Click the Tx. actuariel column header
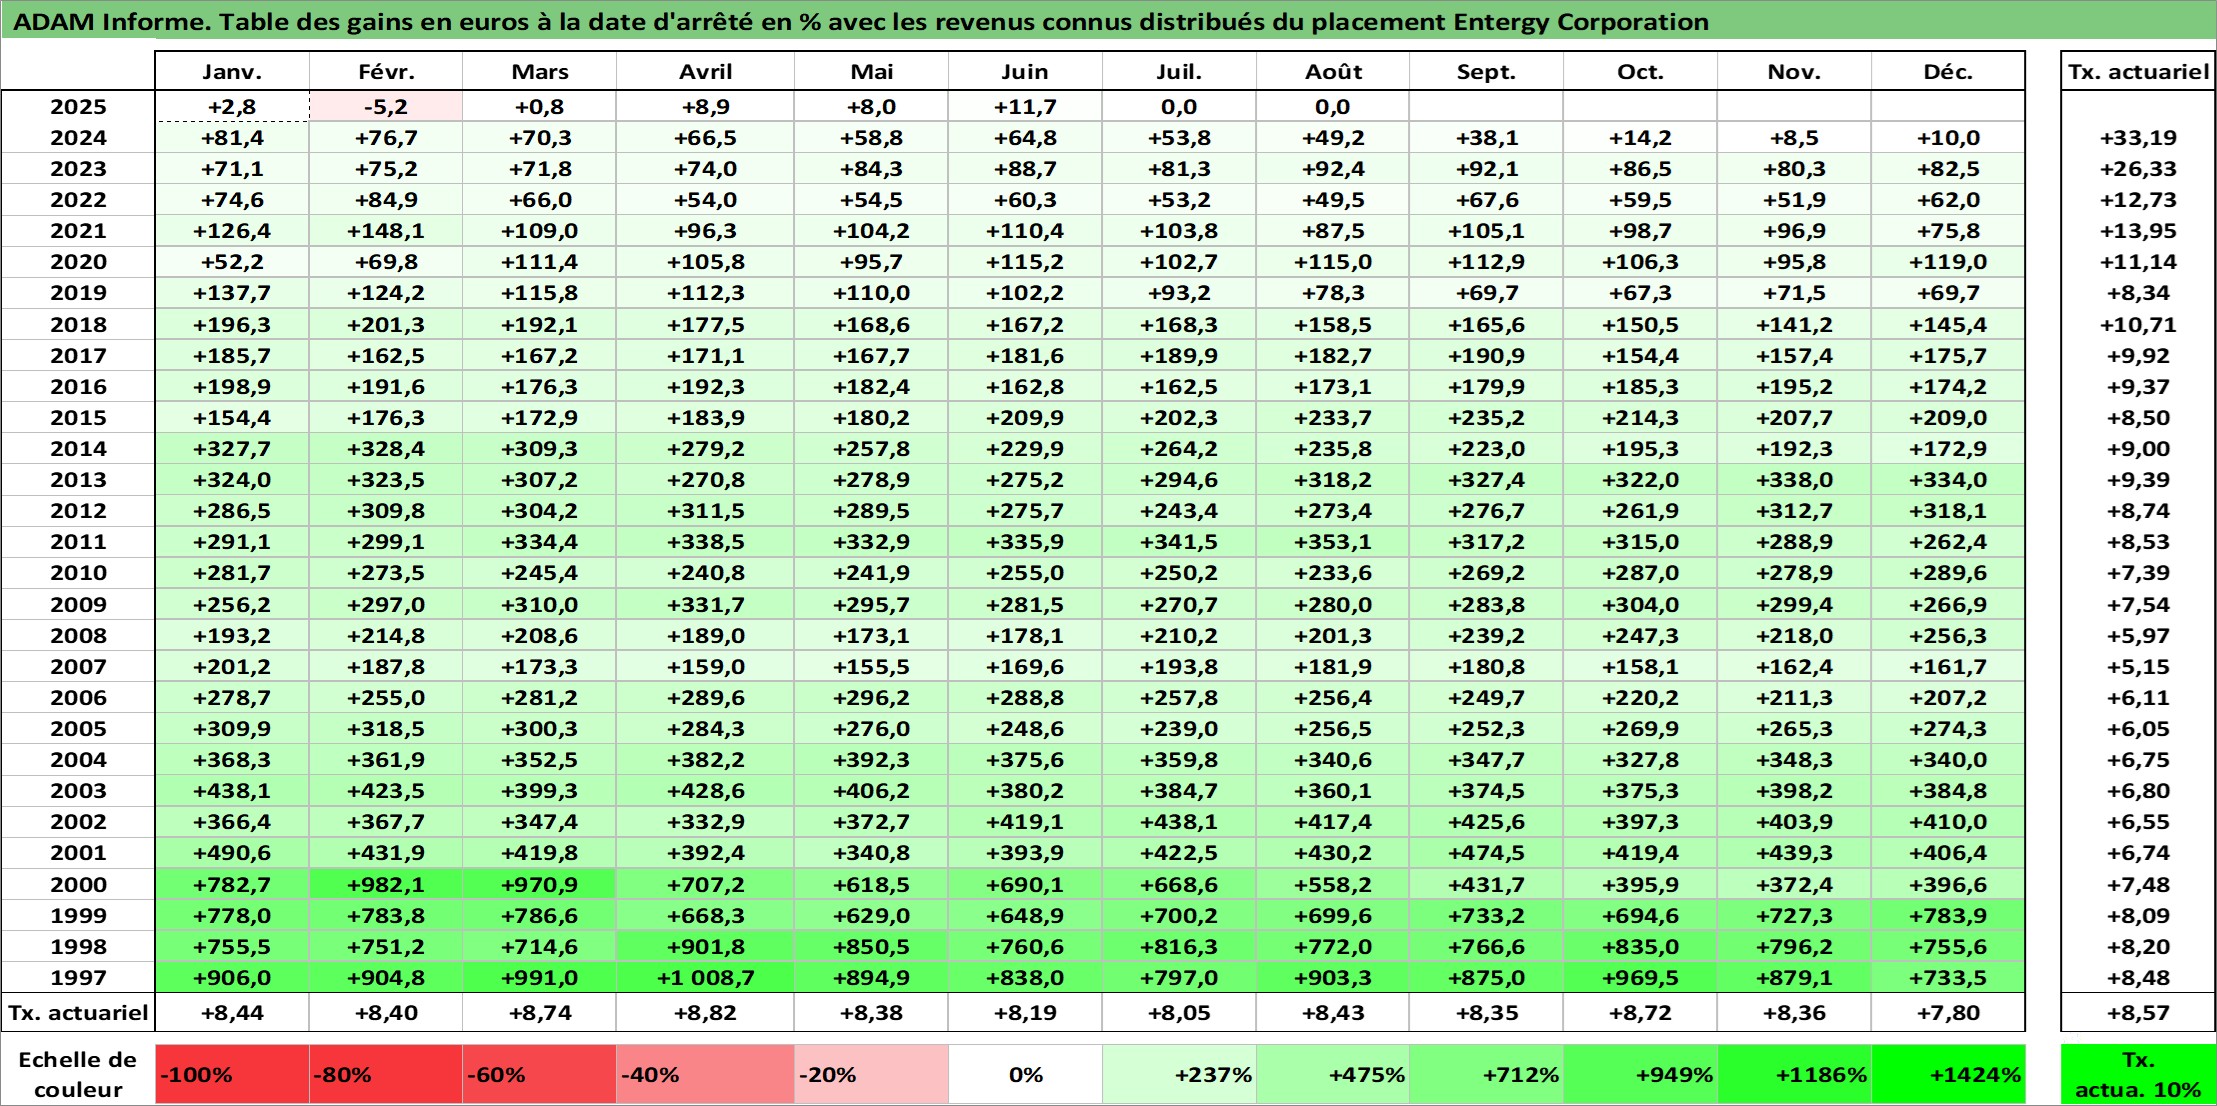 2138,72
